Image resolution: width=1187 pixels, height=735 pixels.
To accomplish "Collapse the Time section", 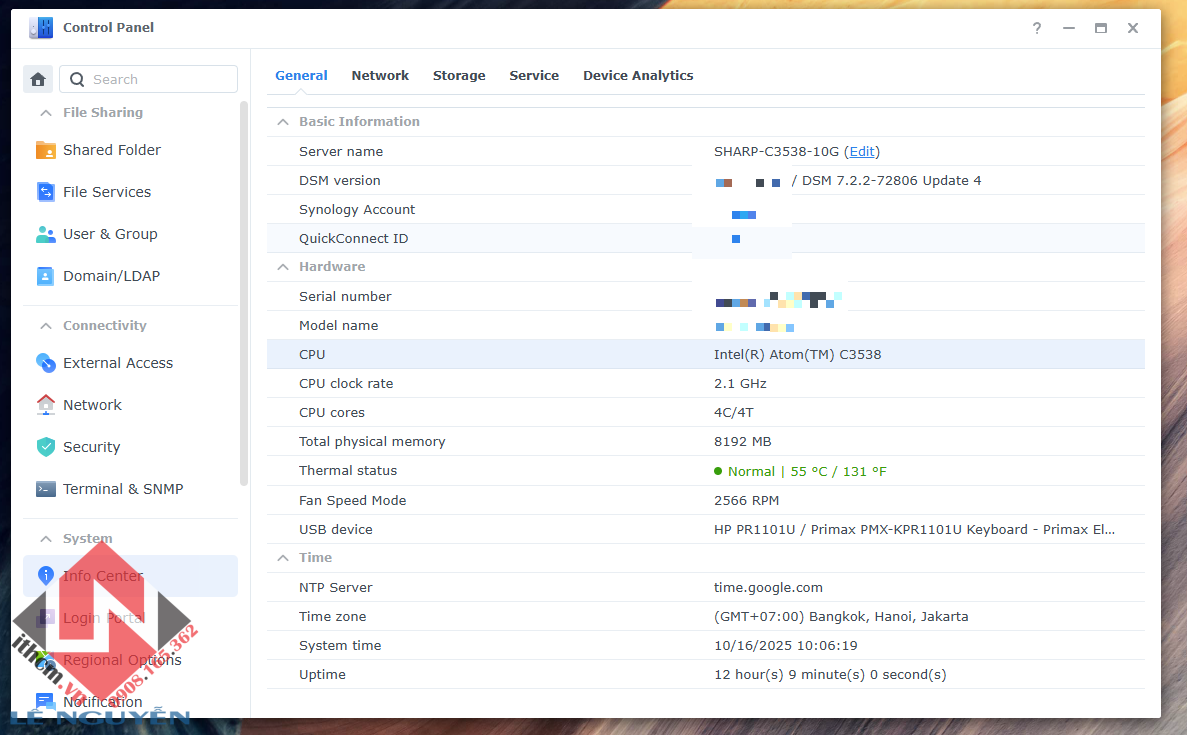I will (x=283, y=558).
